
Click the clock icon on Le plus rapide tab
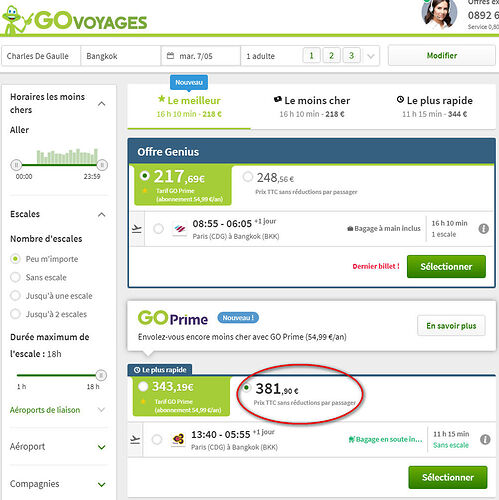(x=400, y=99)
